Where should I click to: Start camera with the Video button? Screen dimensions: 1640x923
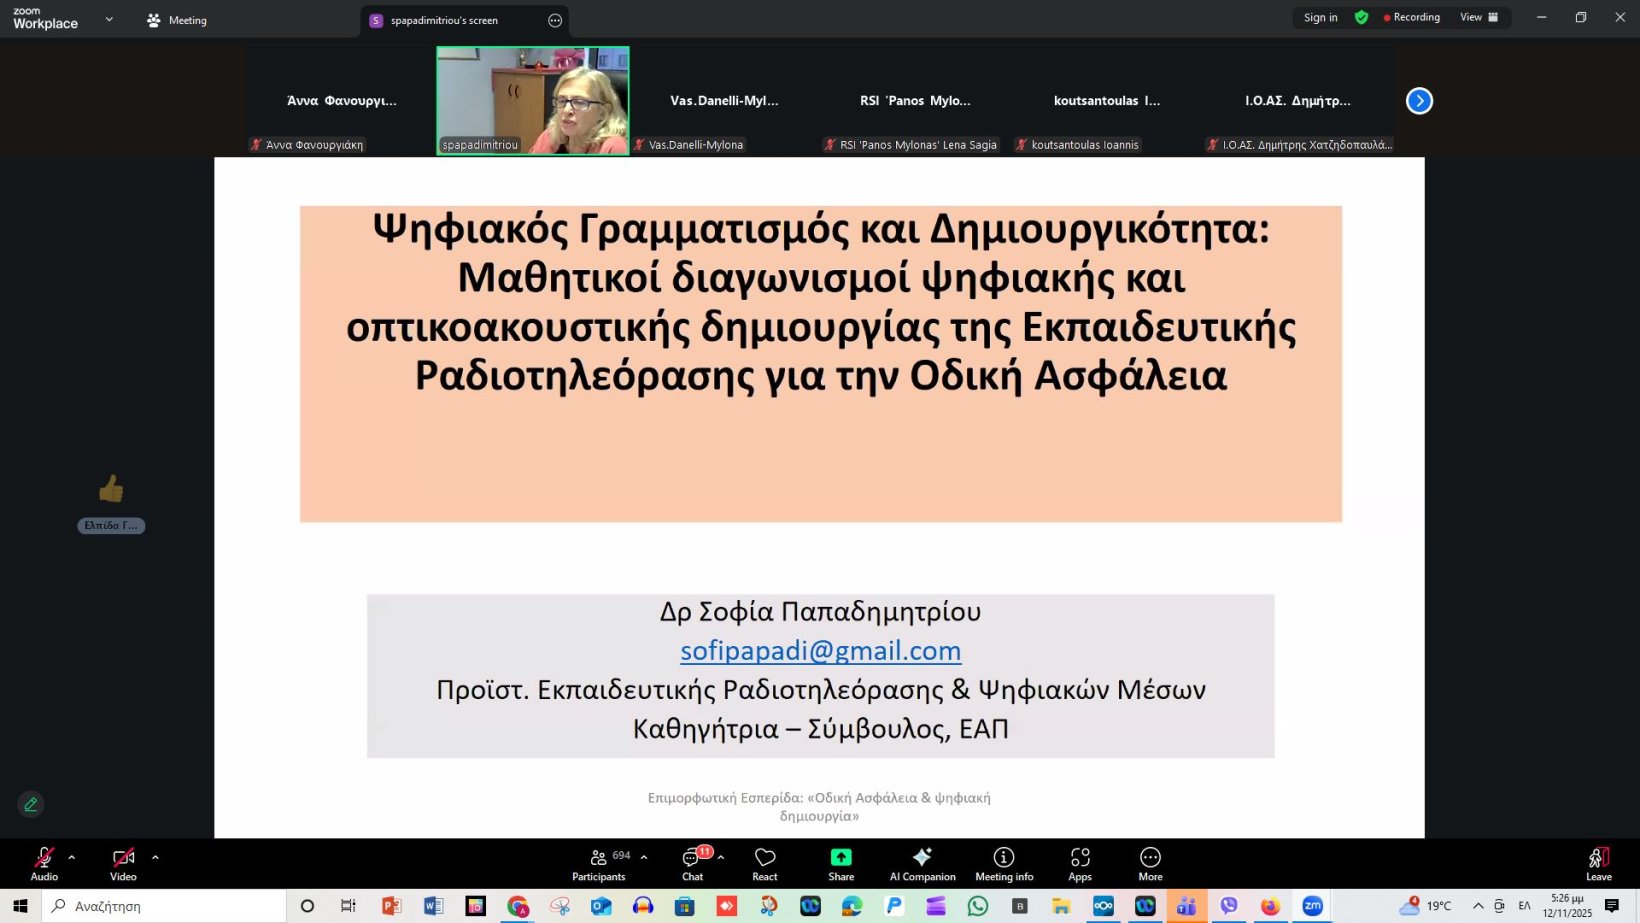[123, 864]
